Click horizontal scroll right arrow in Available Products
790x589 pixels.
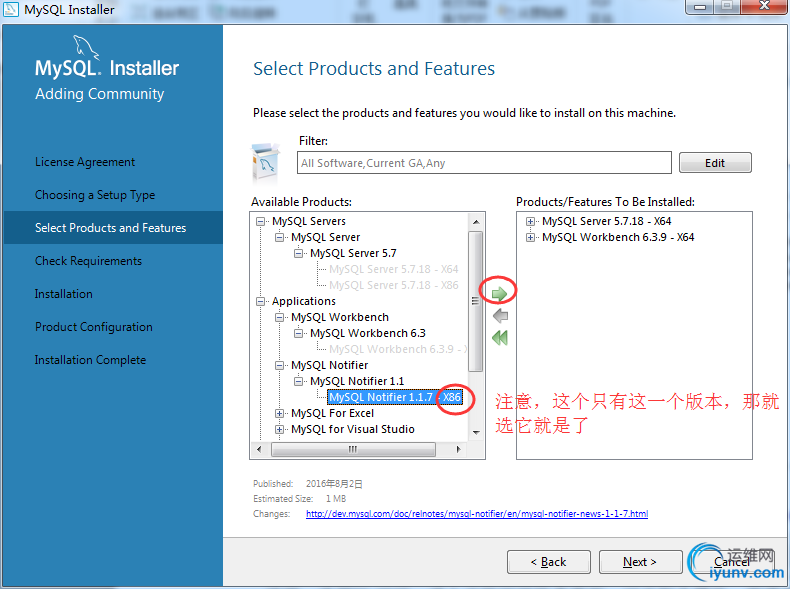(458, 449)
